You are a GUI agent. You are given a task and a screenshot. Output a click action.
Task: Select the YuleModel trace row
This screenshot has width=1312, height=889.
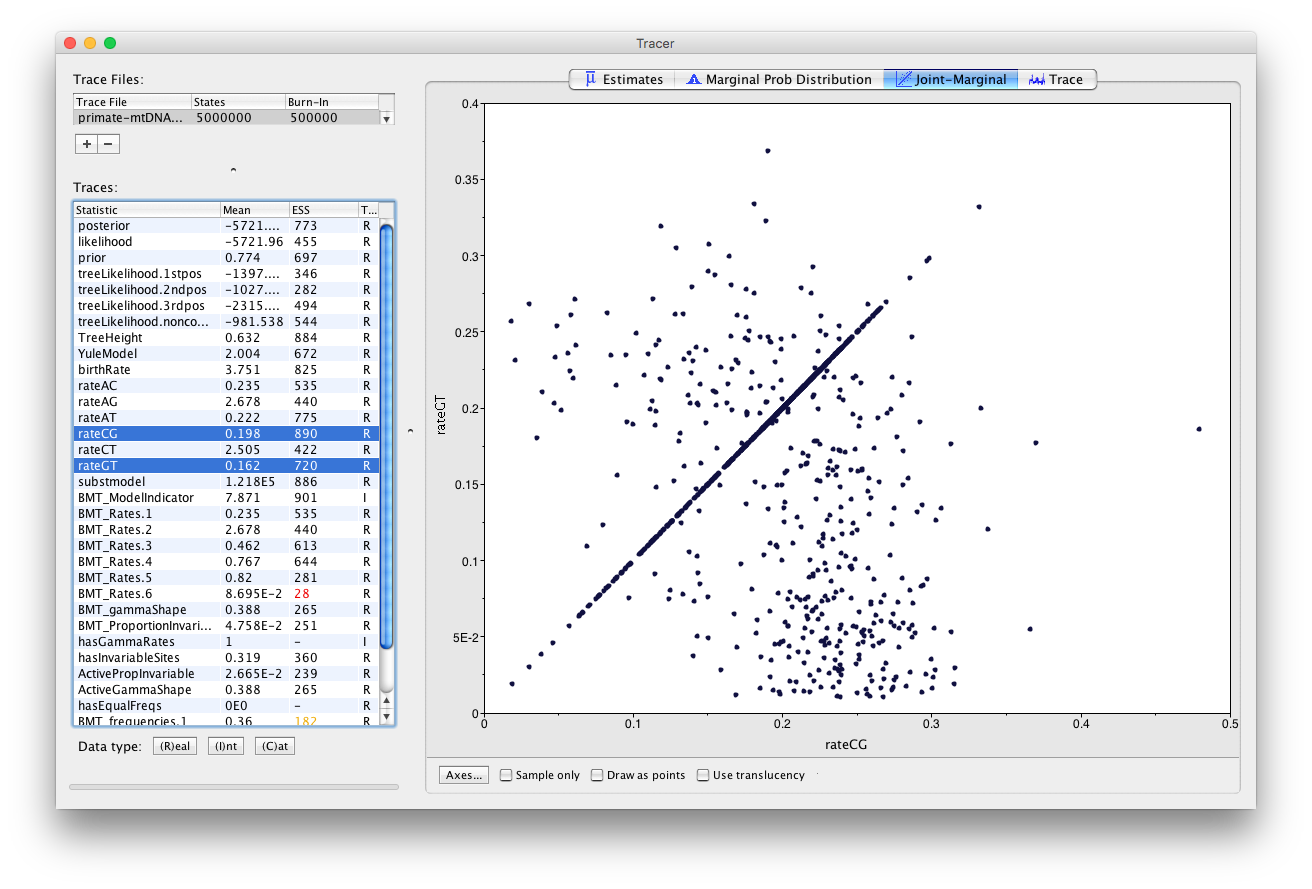(227, 354)
